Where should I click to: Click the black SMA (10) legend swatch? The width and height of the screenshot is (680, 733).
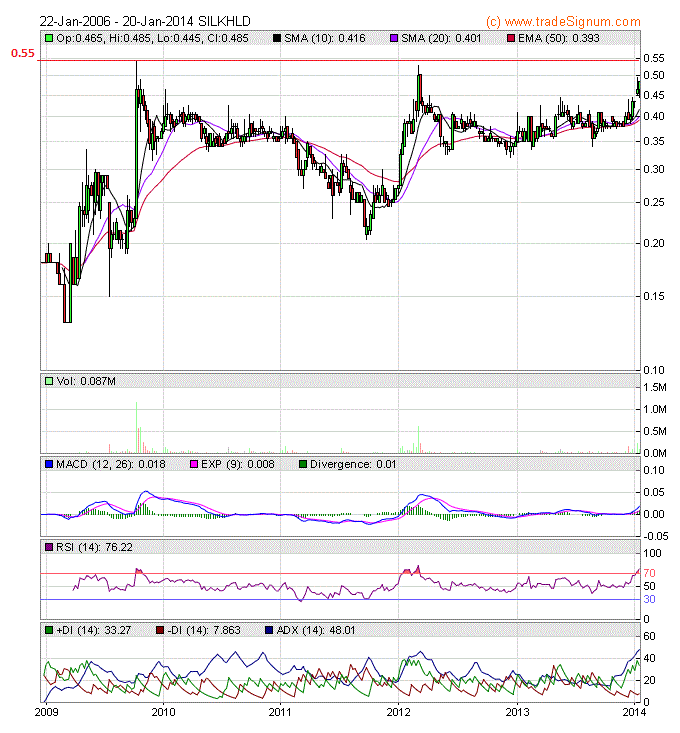coord(277,38)
